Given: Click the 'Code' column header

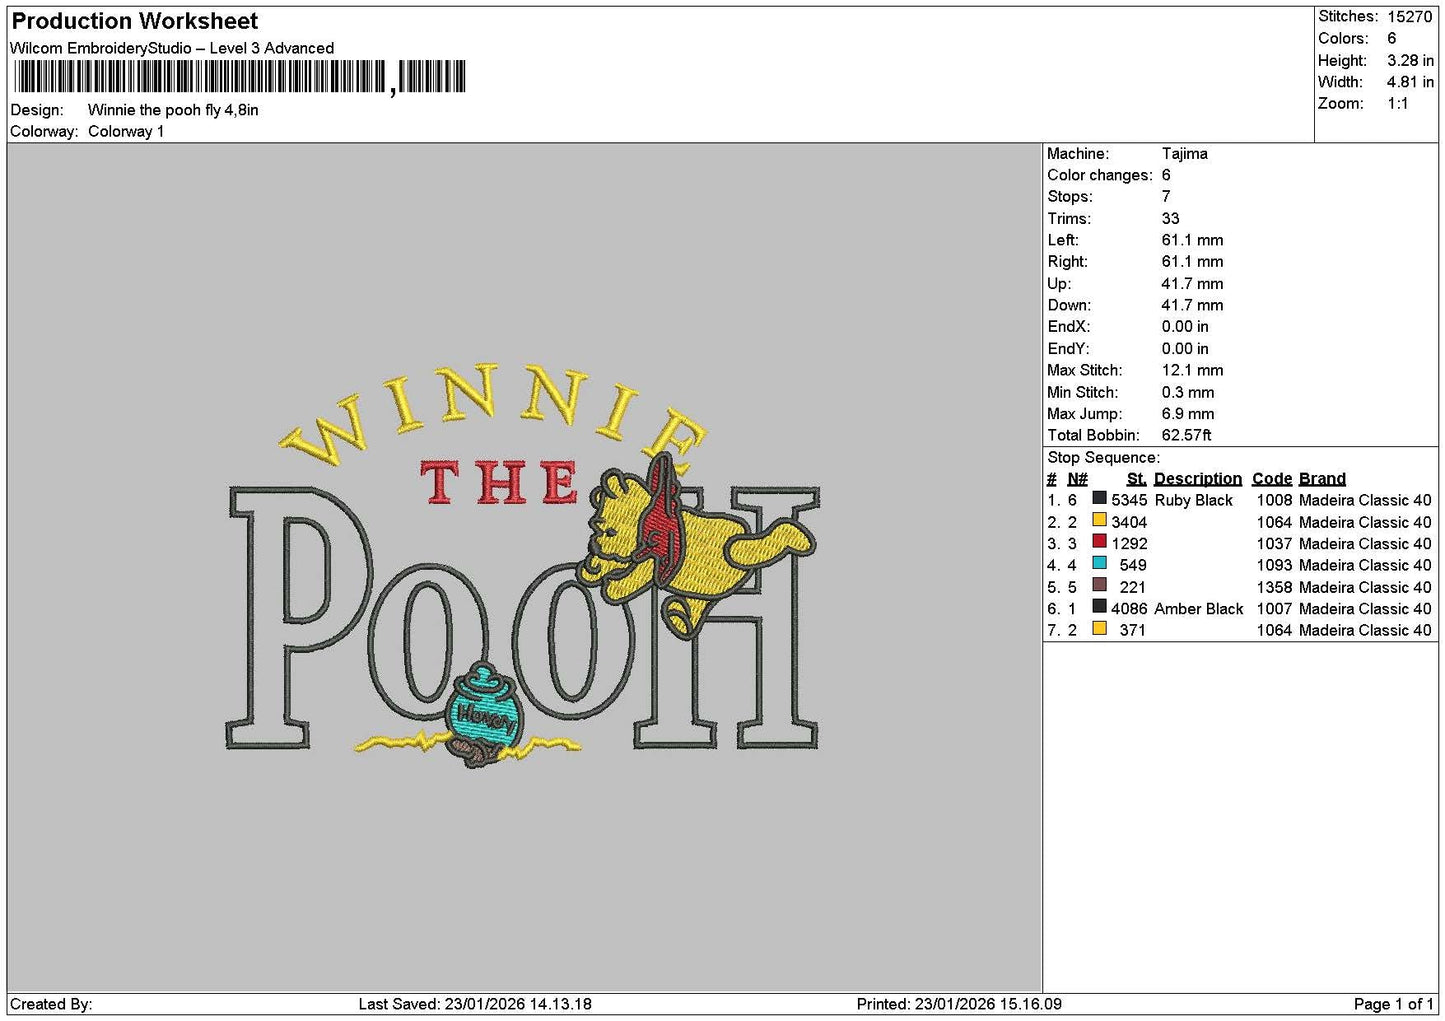Looking at the screenshot, I should [x=1272, y=479].
